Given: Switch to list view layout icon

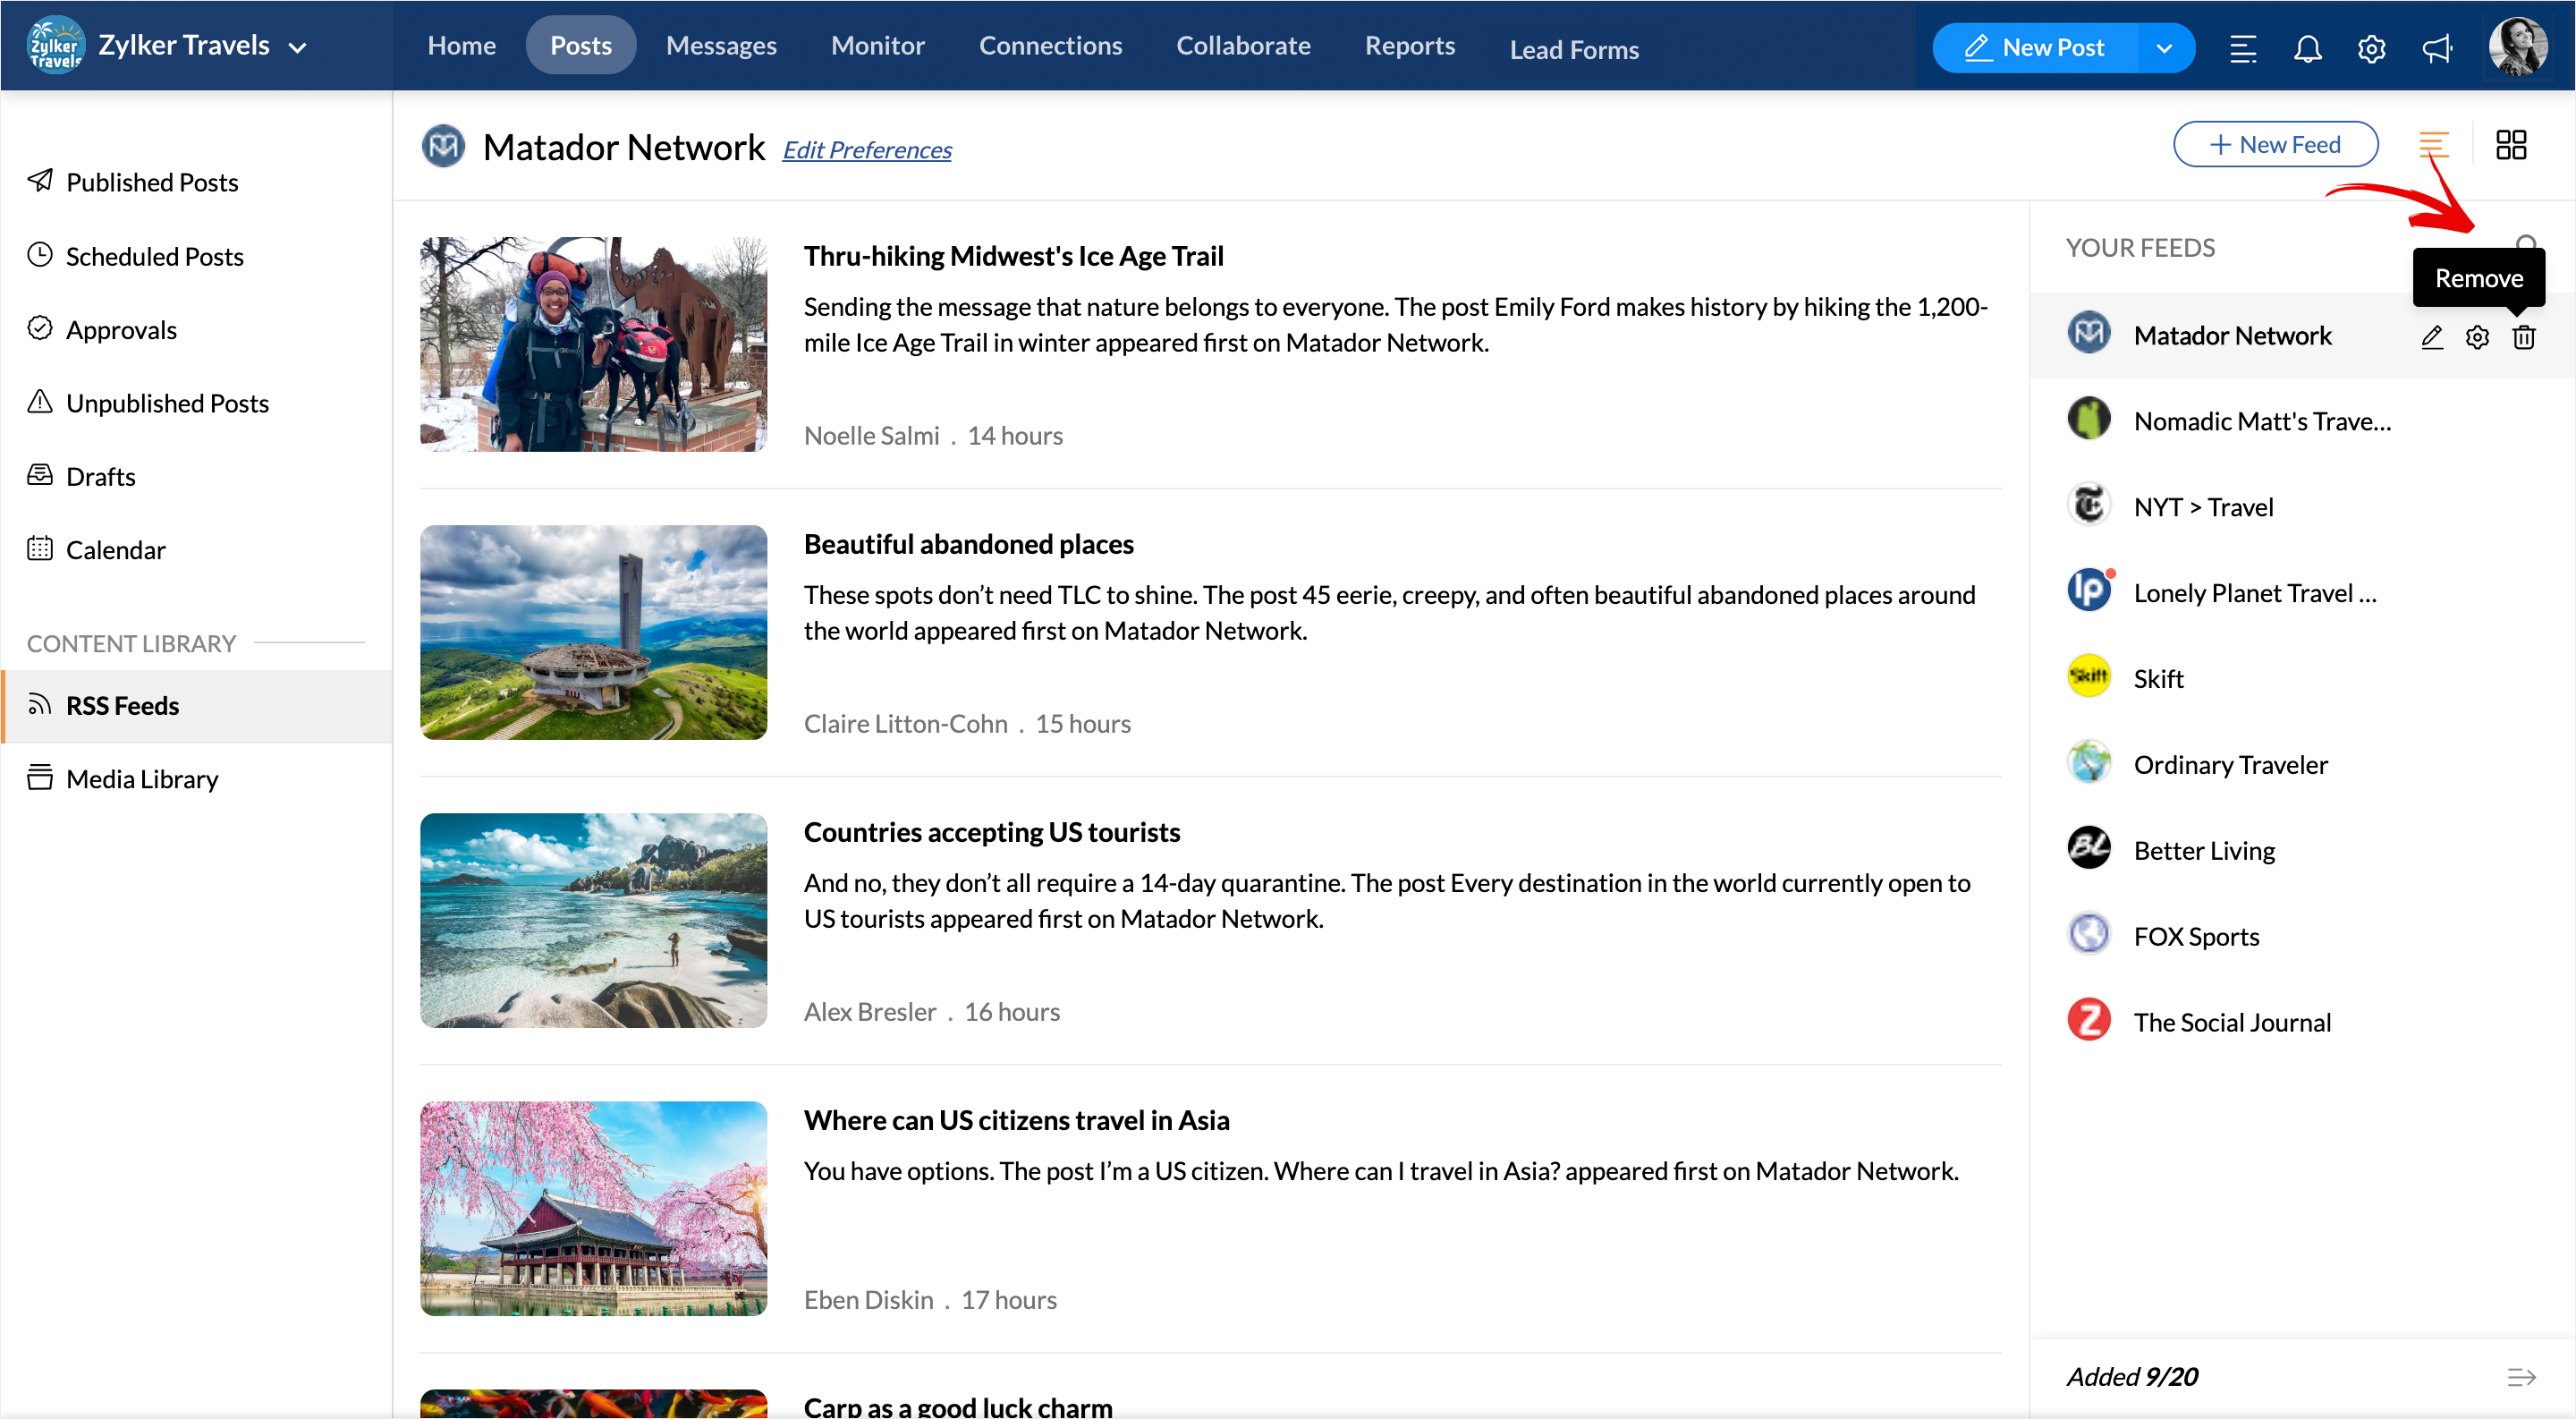Looking at the screenshot, I should click(2433, 144).
